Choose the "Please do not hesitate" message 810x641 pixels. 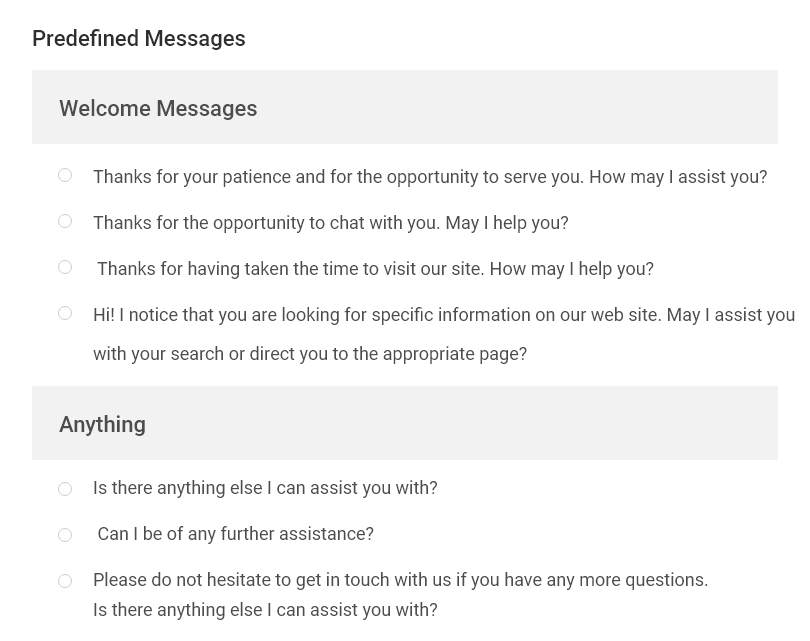(65, 580)
